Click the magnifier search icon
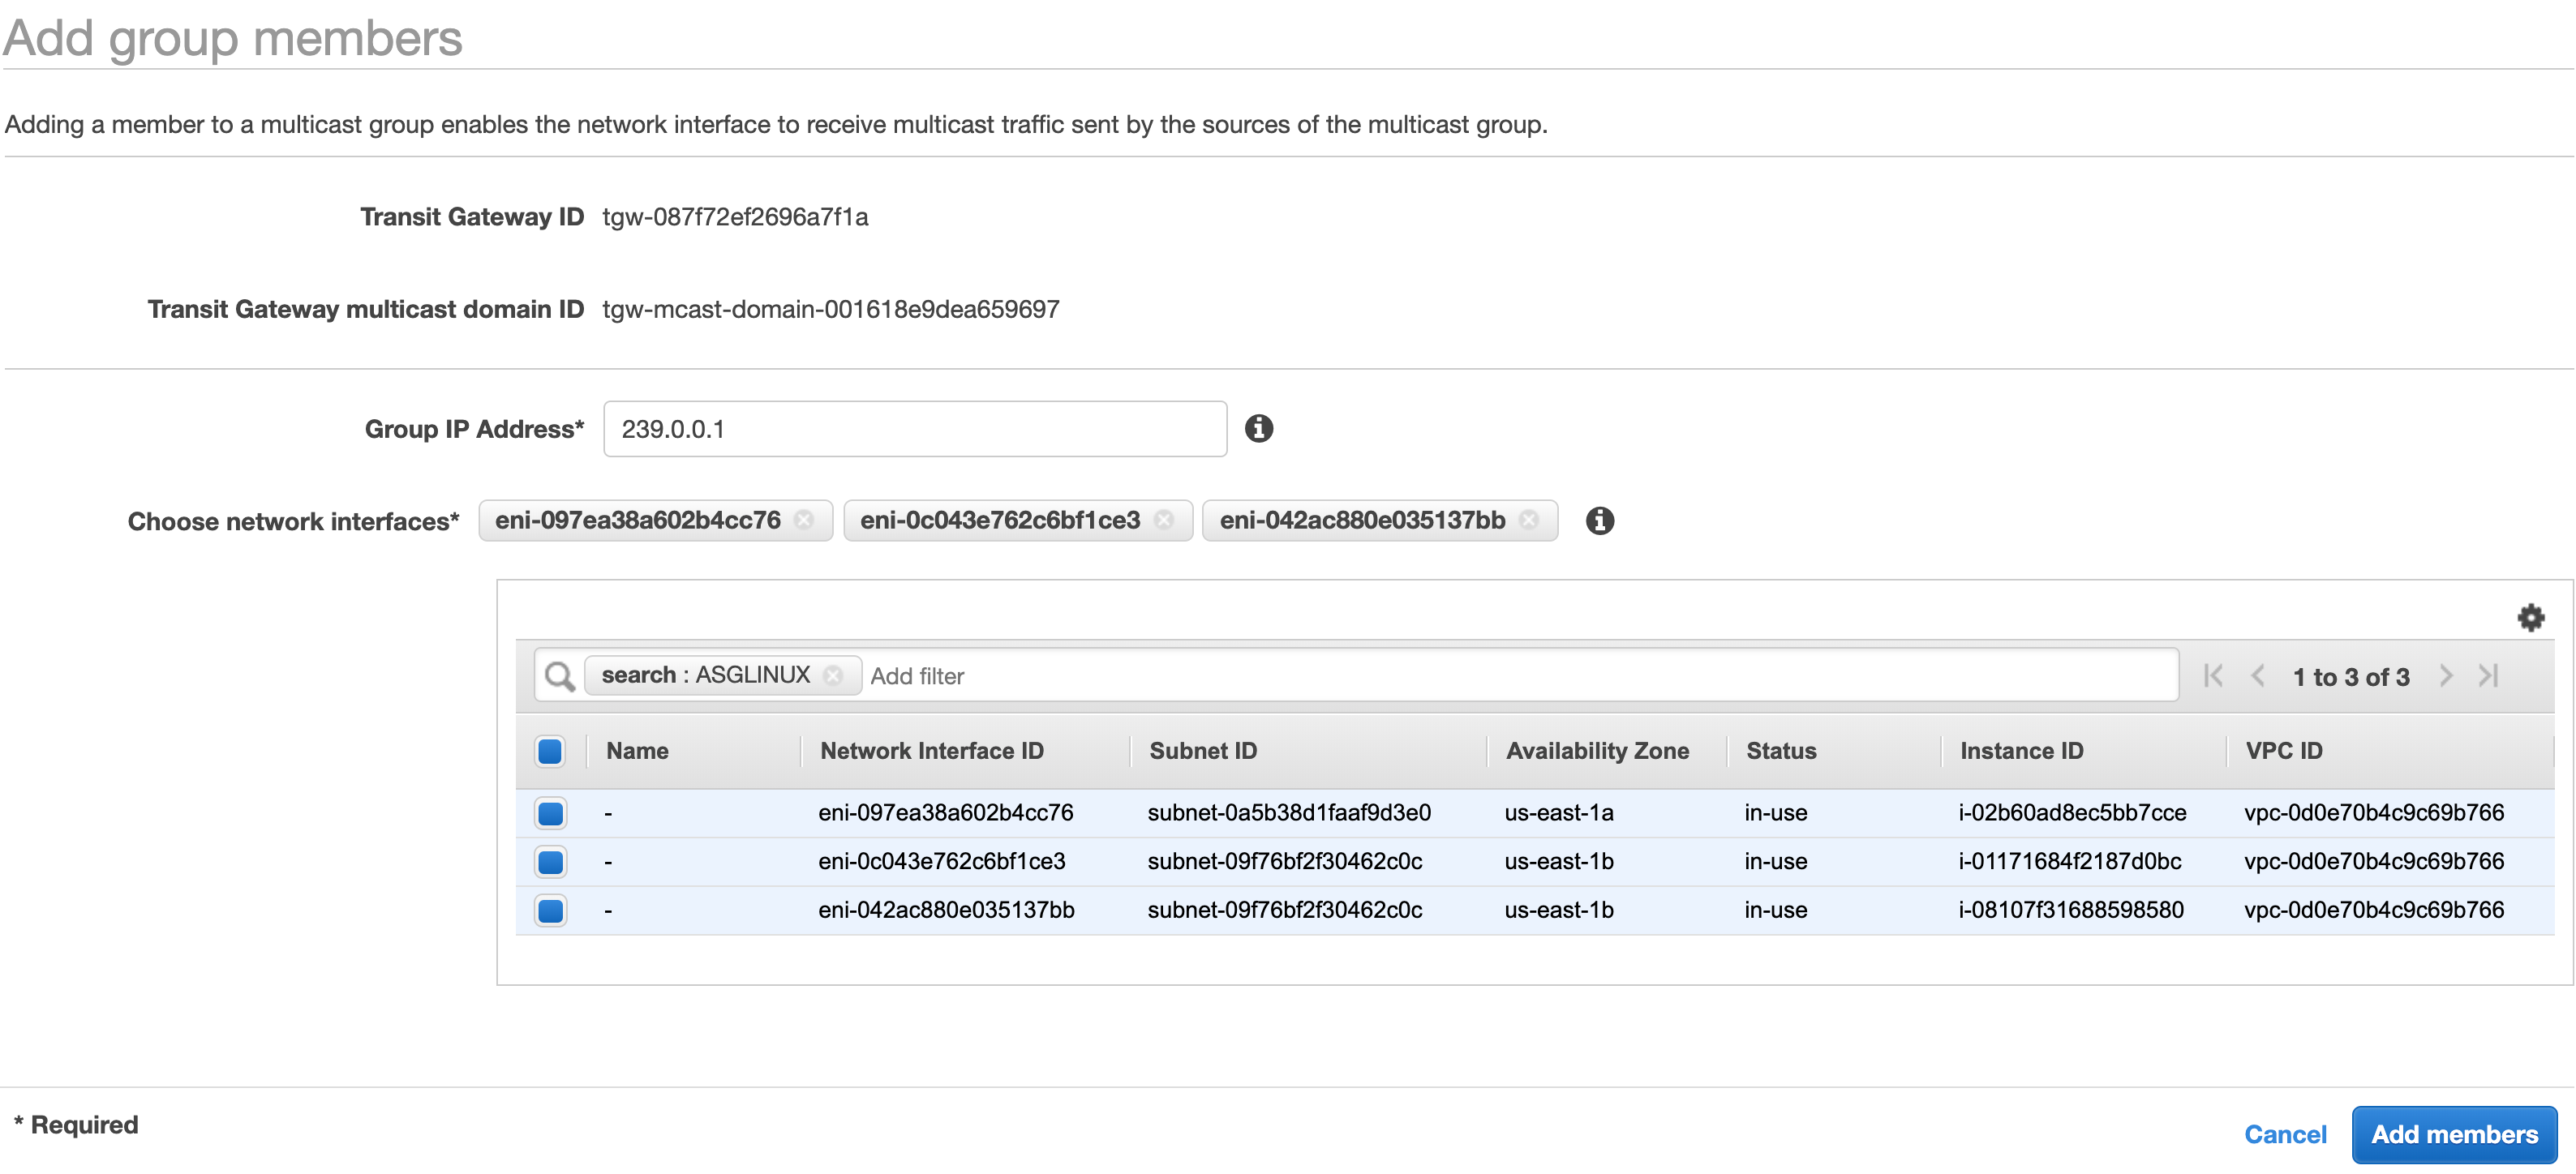 click(559, 677)
